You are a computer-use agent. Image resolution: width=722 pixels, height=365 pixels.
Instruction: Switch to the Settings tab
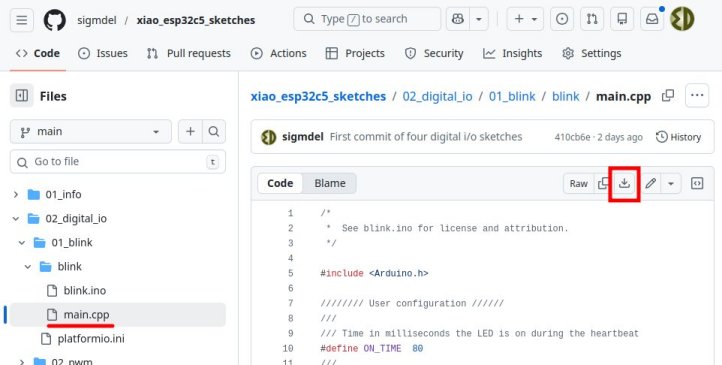coord(592,53)
